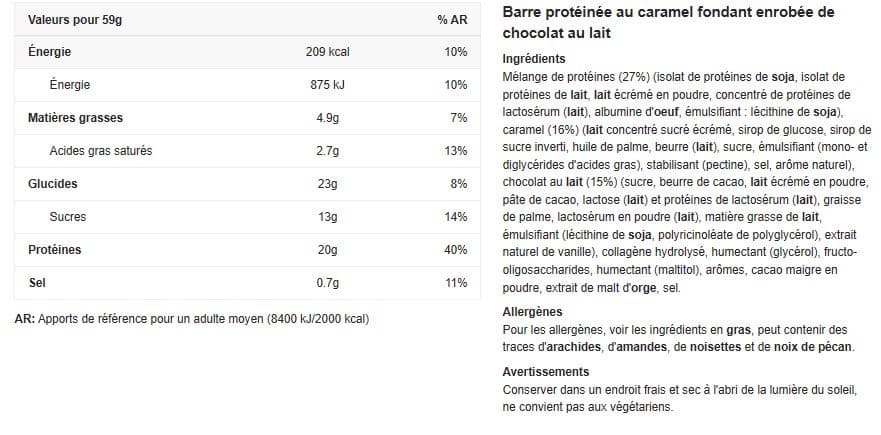
Task: Select the 'Mélange de protéines (27%)' ingredient text
Action: tap(576, 76)
